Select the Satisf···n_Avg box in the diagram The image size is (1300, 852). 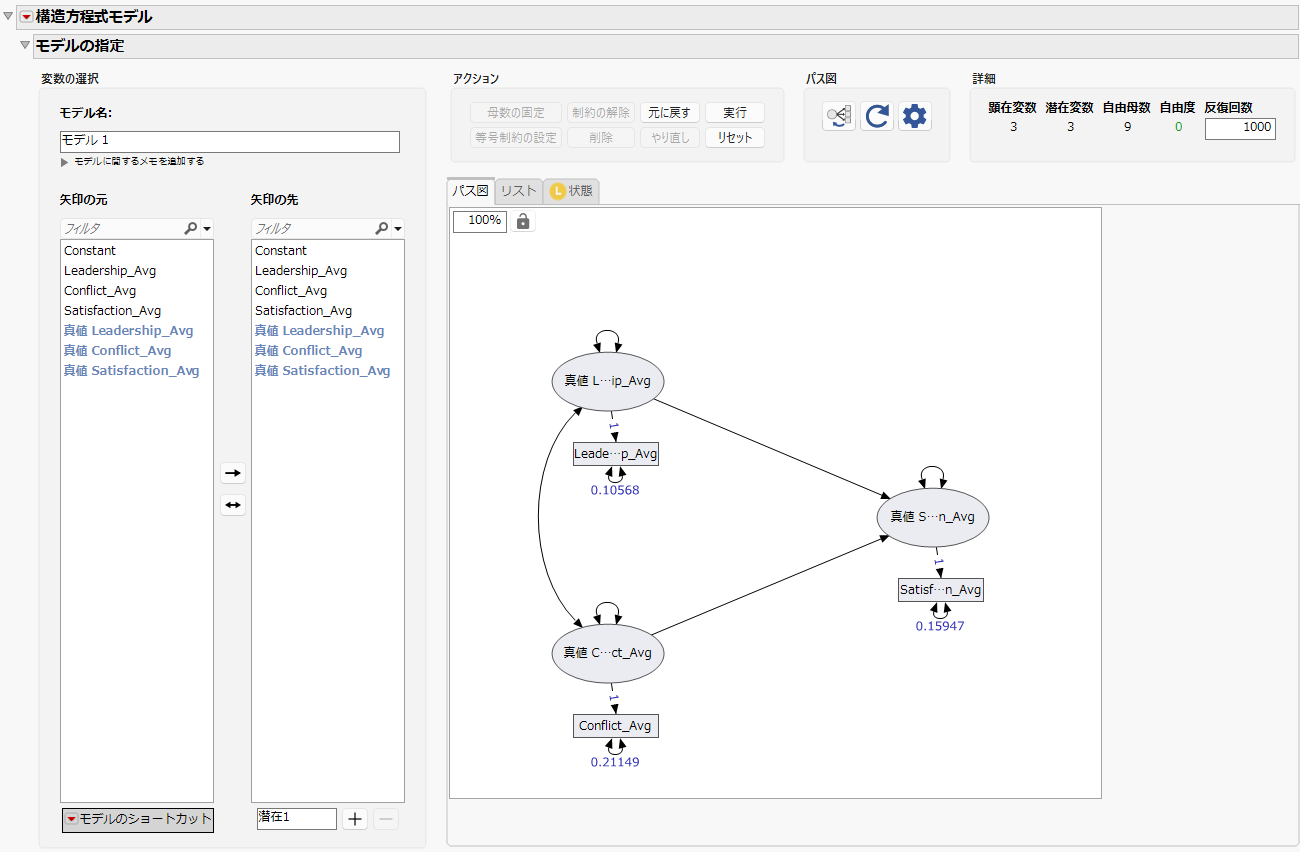point(940,590)
